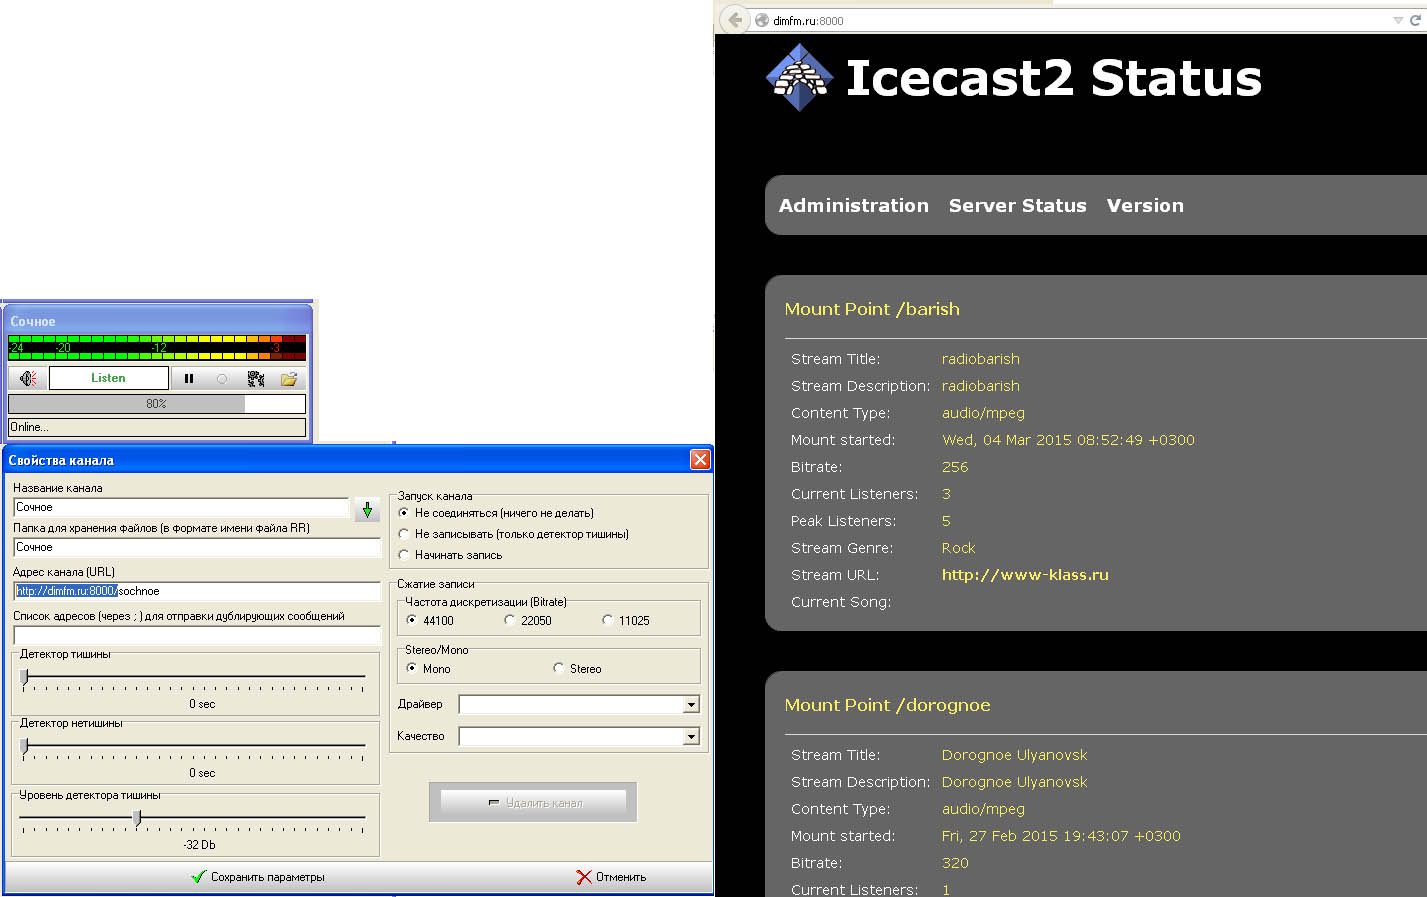Screen dimensions: 1427x897
Task: Choose the 11025 sample rate radio
Action: click(x=608, y=620)
